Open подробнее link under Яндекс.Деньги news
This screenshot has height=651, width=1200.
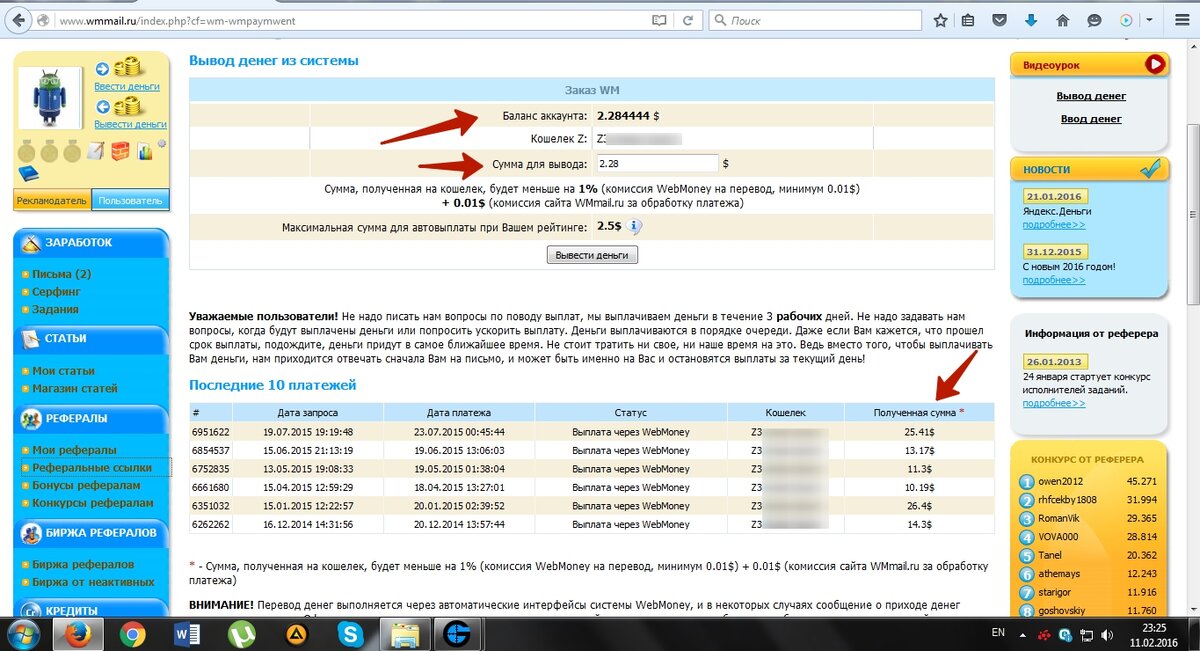[1053, 225]
